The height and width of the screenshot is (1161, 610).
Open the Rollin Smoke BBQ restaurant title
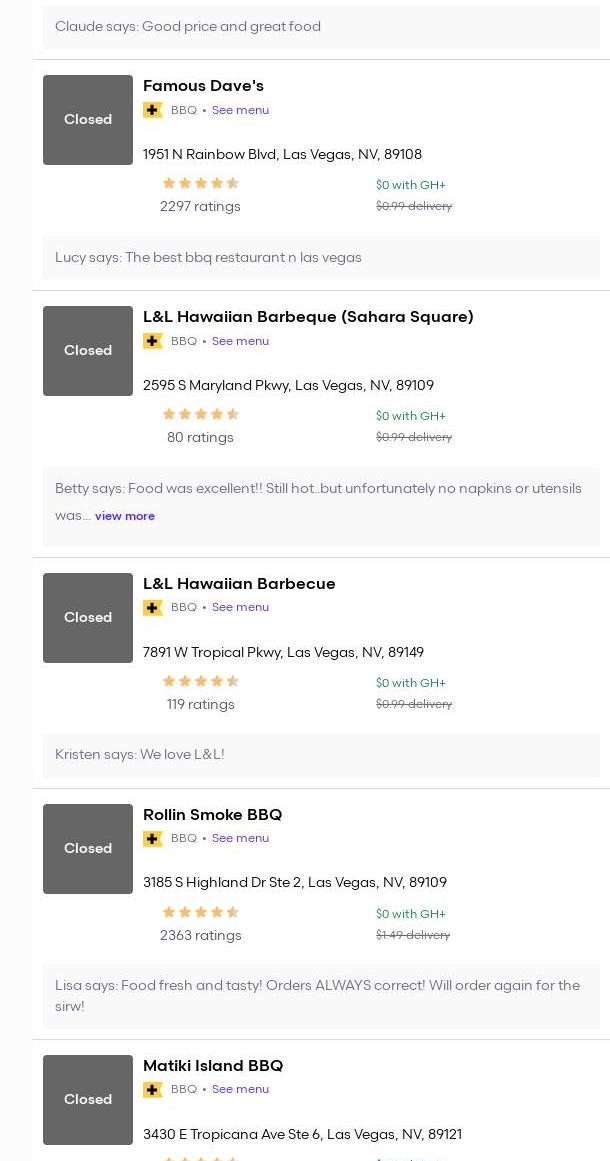pyautogui.click(x=212, y=815)
